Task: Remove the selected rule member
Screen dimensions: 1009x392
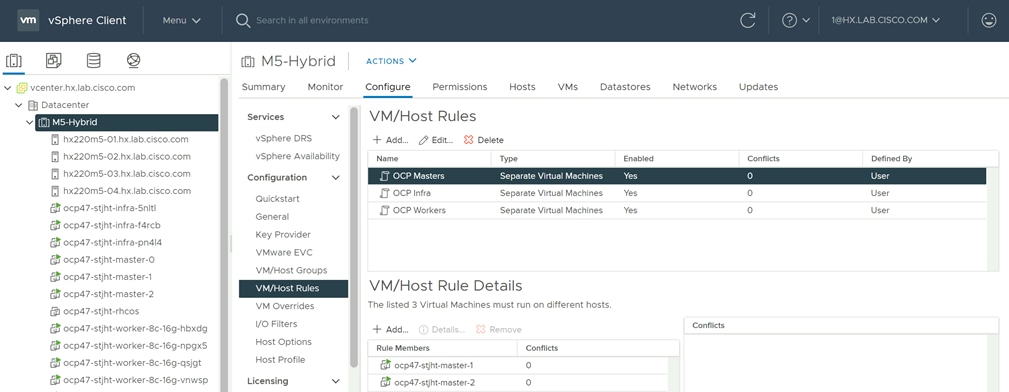Action: coord(498,330)
